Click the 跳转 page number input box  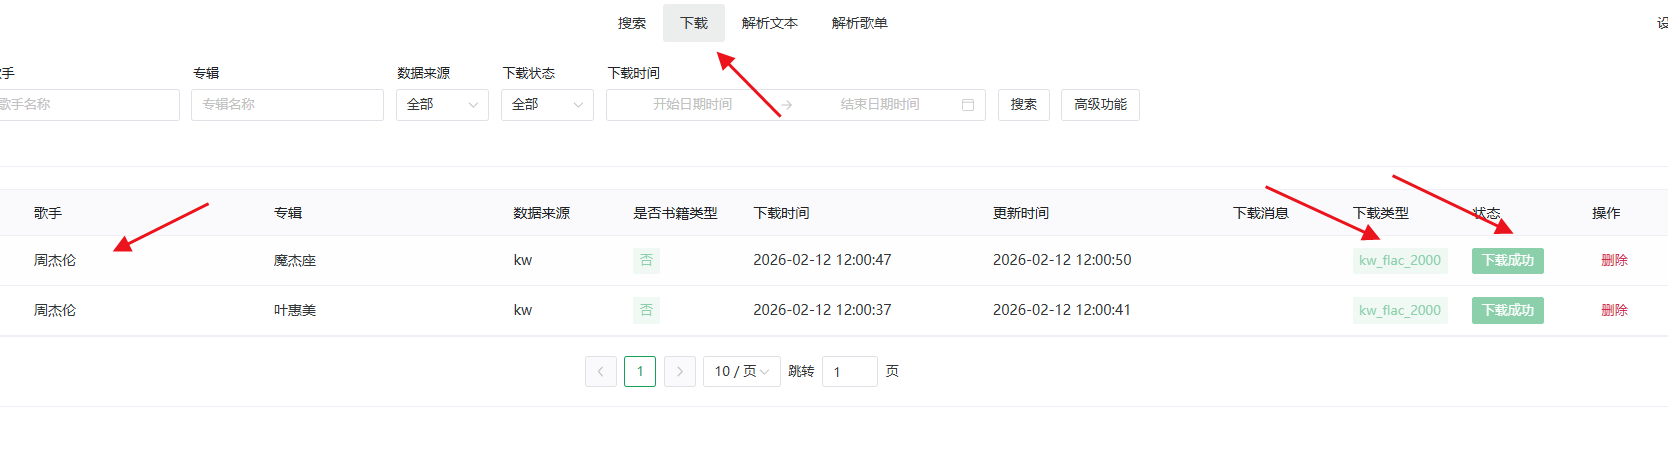[x=849, y=372]
